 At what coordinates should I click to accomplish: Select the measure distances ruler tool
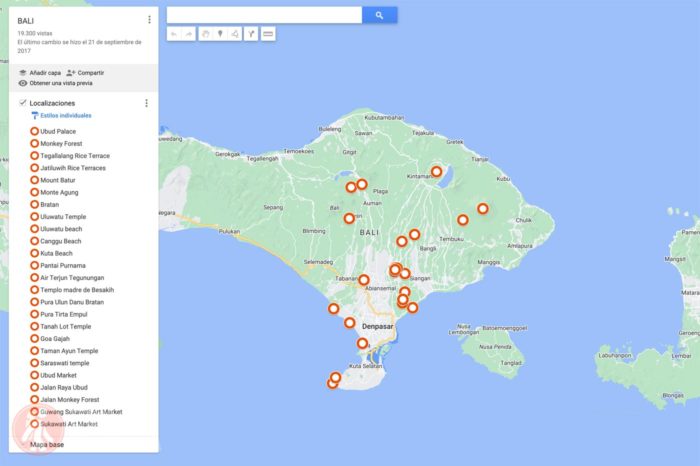(268, 34)
